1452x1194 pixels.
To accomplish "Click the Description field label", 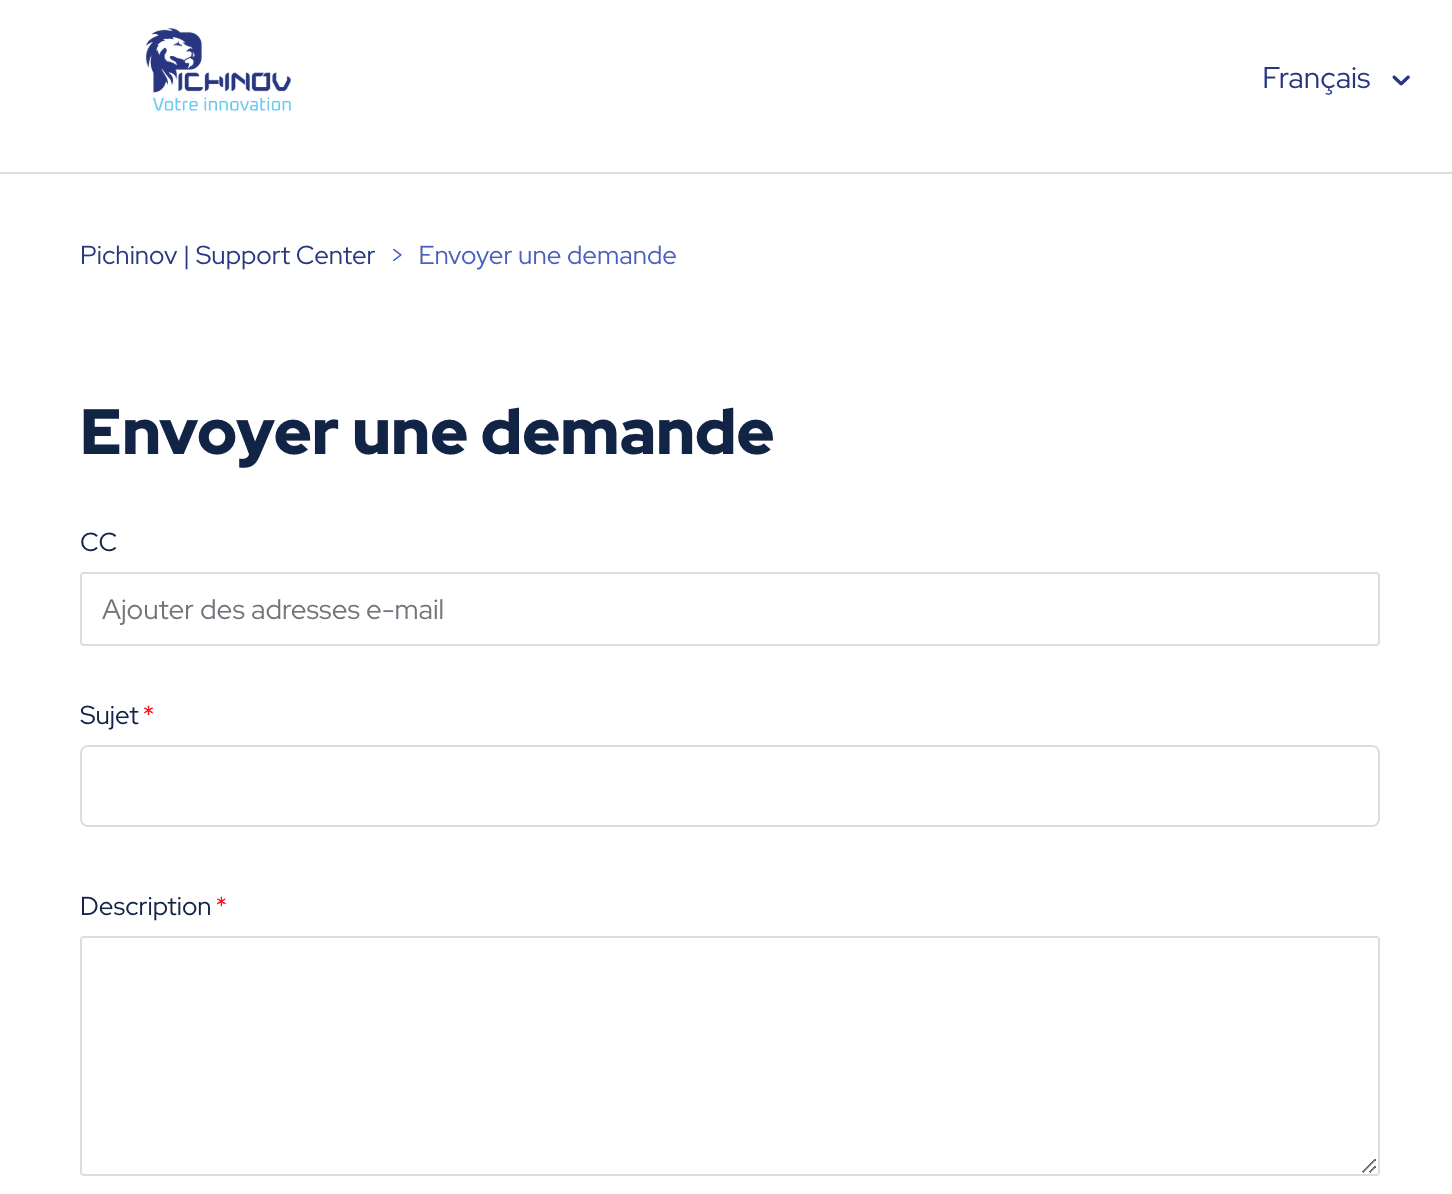I will pyautogui.click(x=145, y=907).
